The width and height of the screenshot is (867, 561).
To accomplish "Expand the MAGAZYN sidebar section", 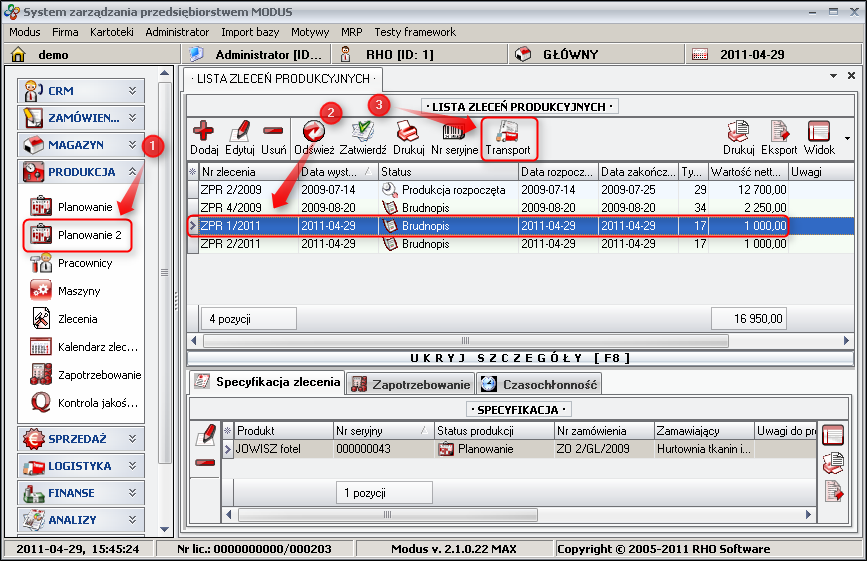I will [x=81, y=145].
